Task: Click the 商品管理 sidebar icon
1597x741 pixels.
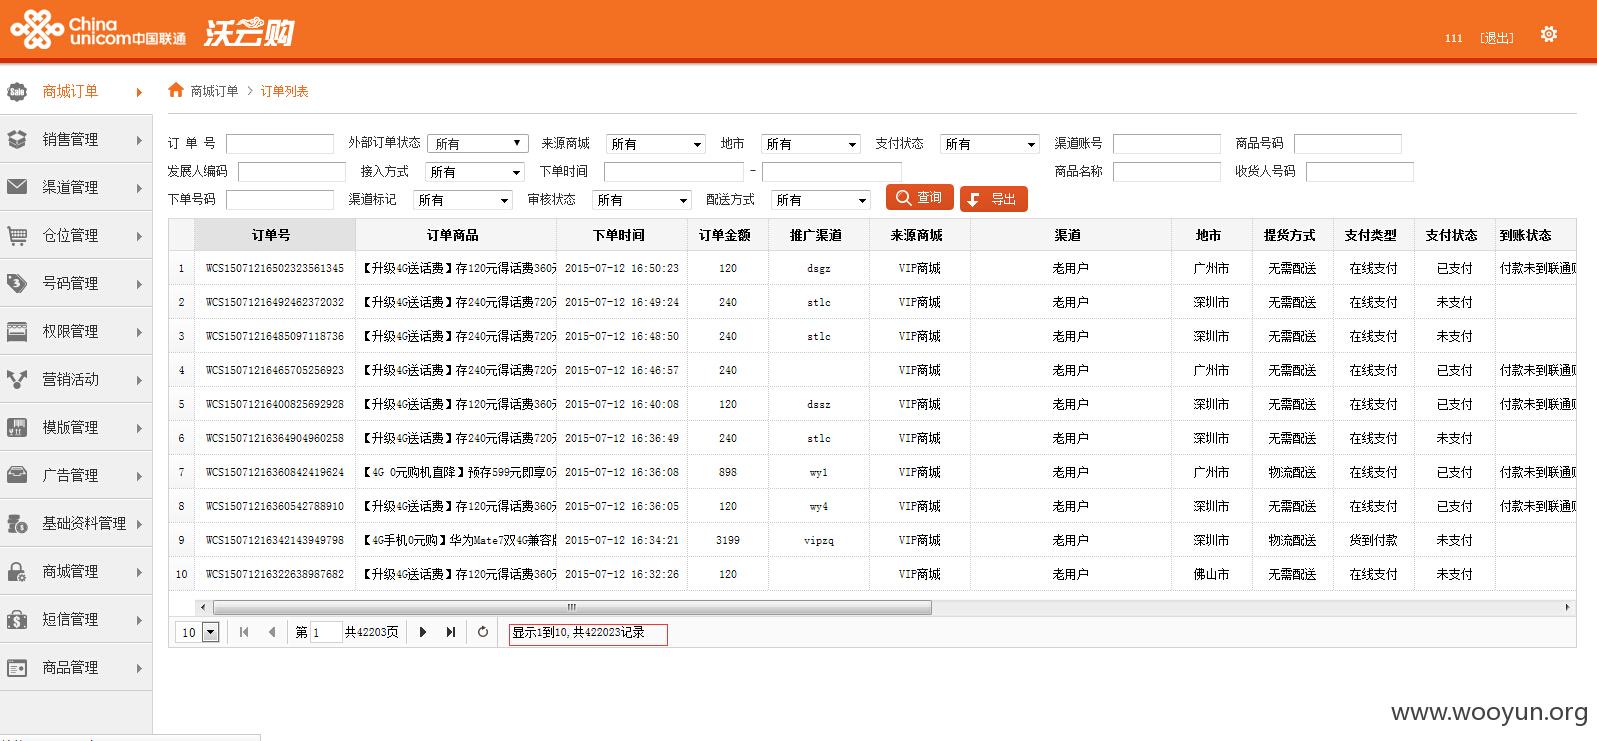Action: (x=17, y=668)
